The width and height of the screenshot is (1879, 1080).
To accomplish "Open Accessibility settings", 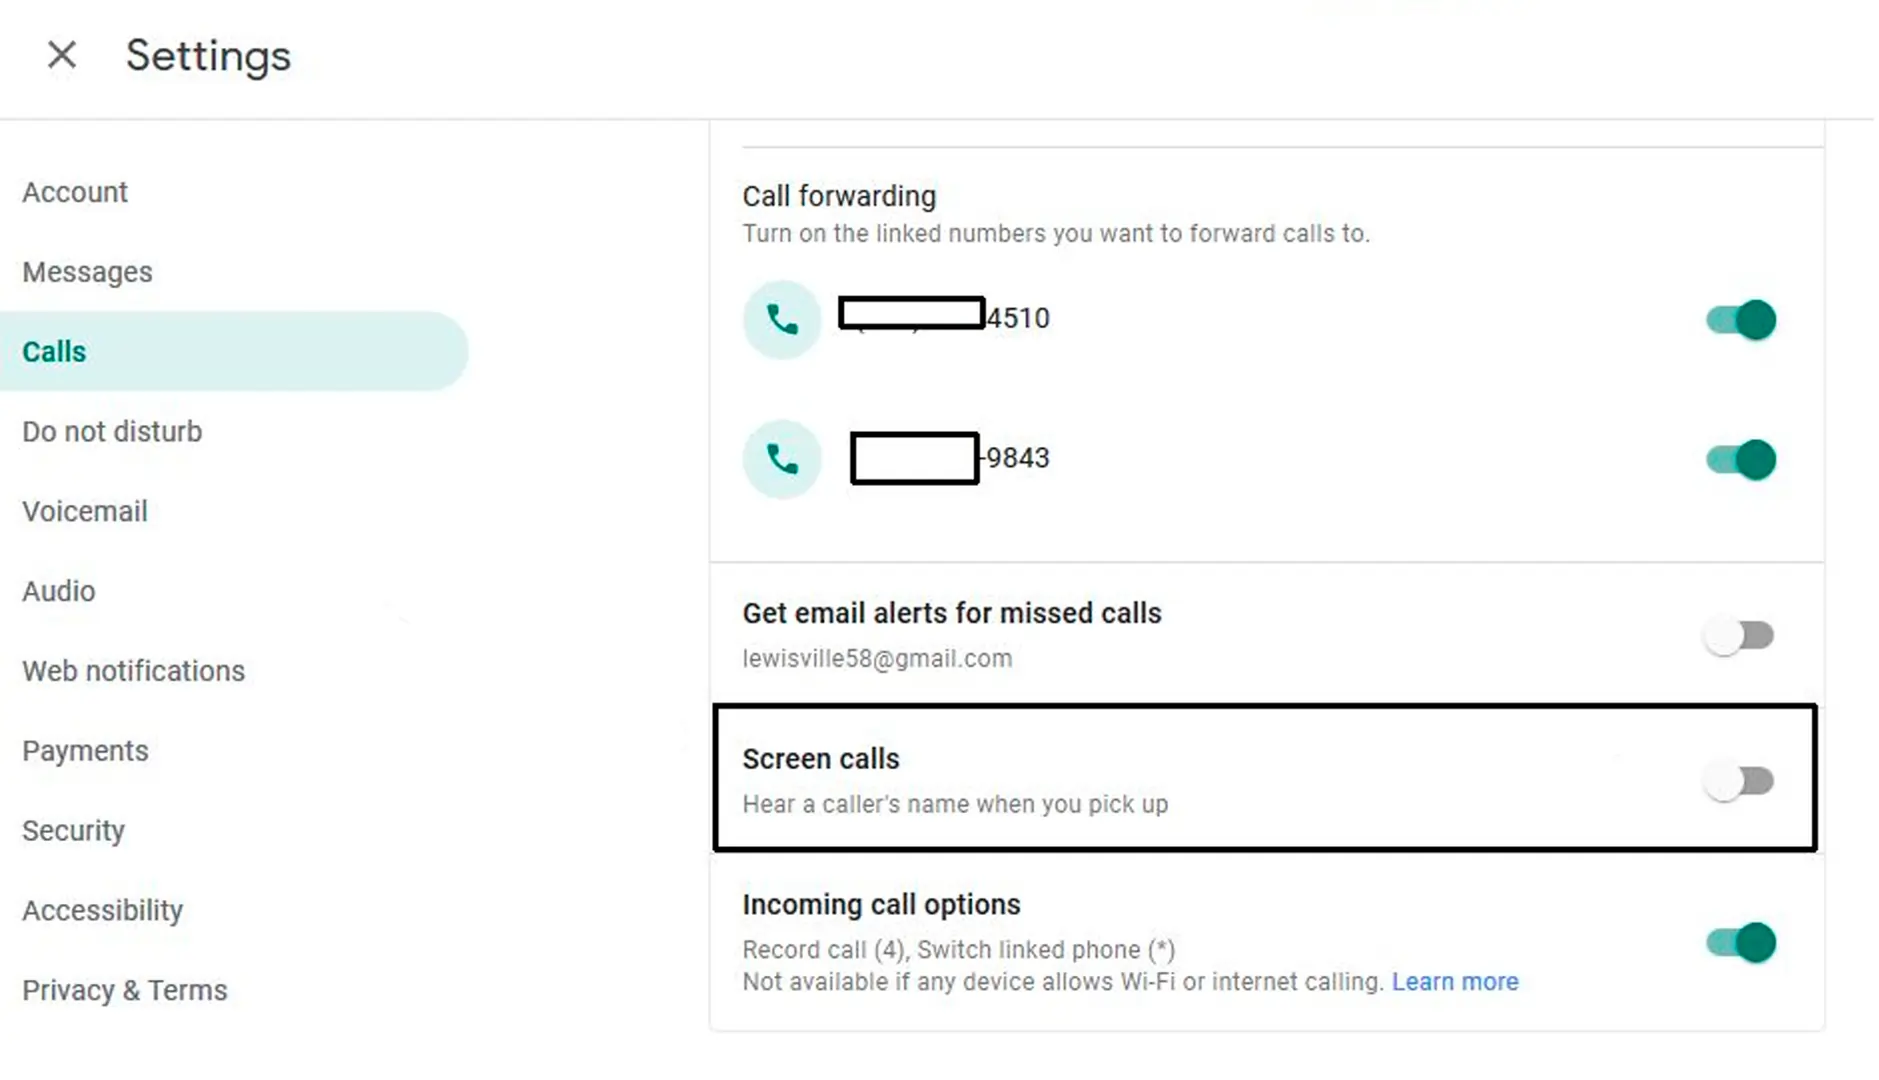I will click(x=102, y=911).
